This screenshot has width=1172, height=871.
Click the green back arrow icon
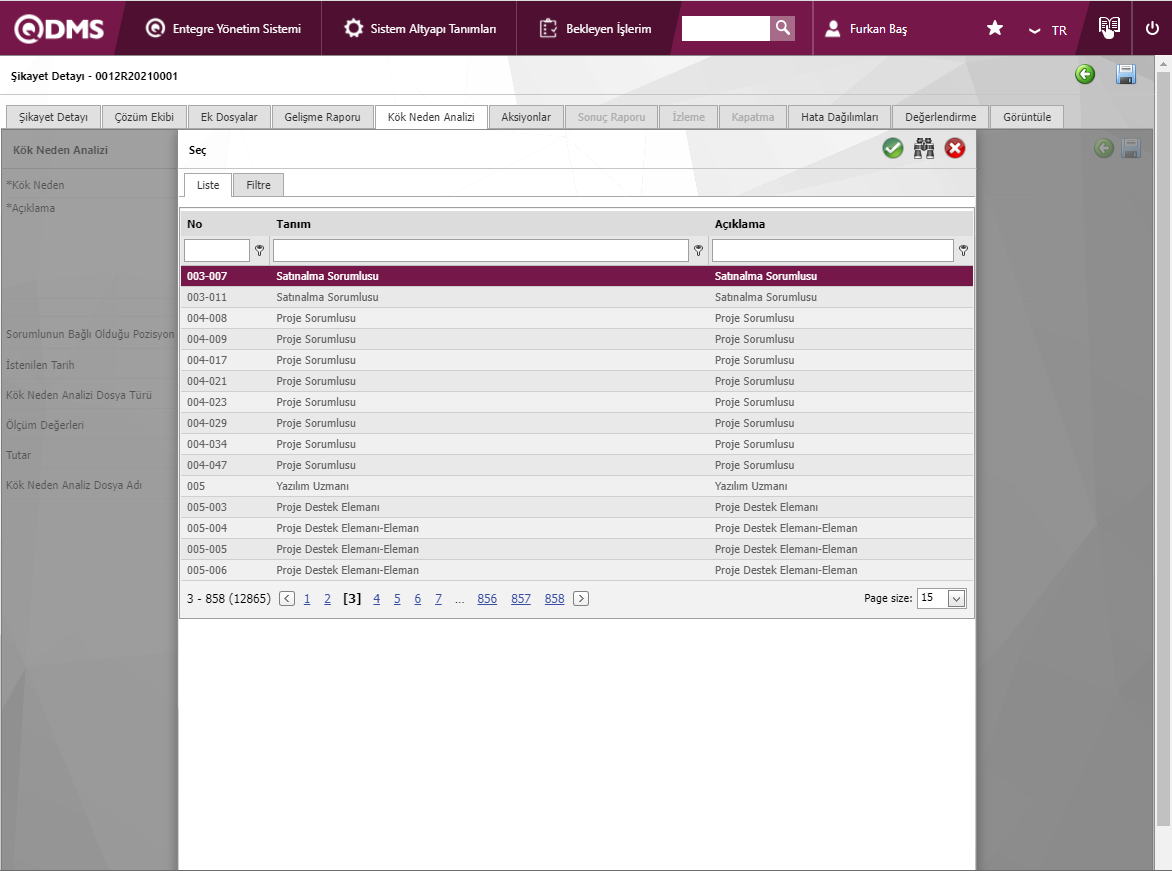pos(1085,75)
